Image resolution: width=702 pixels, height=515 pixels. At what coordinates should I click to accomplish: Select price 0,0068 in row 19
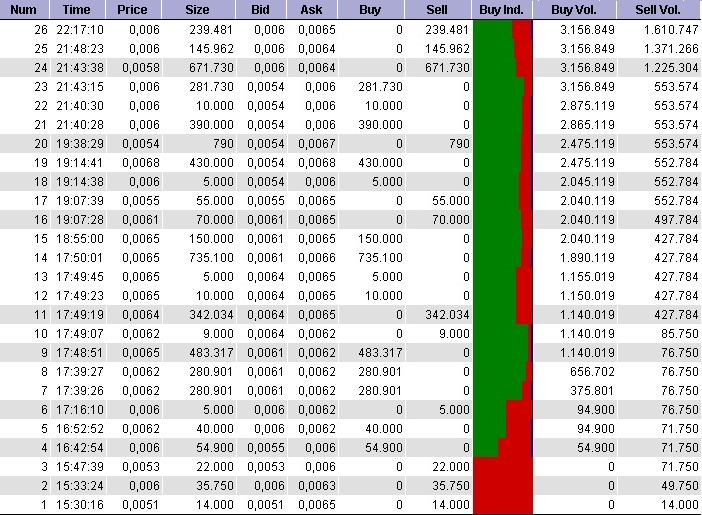(141, 163)
